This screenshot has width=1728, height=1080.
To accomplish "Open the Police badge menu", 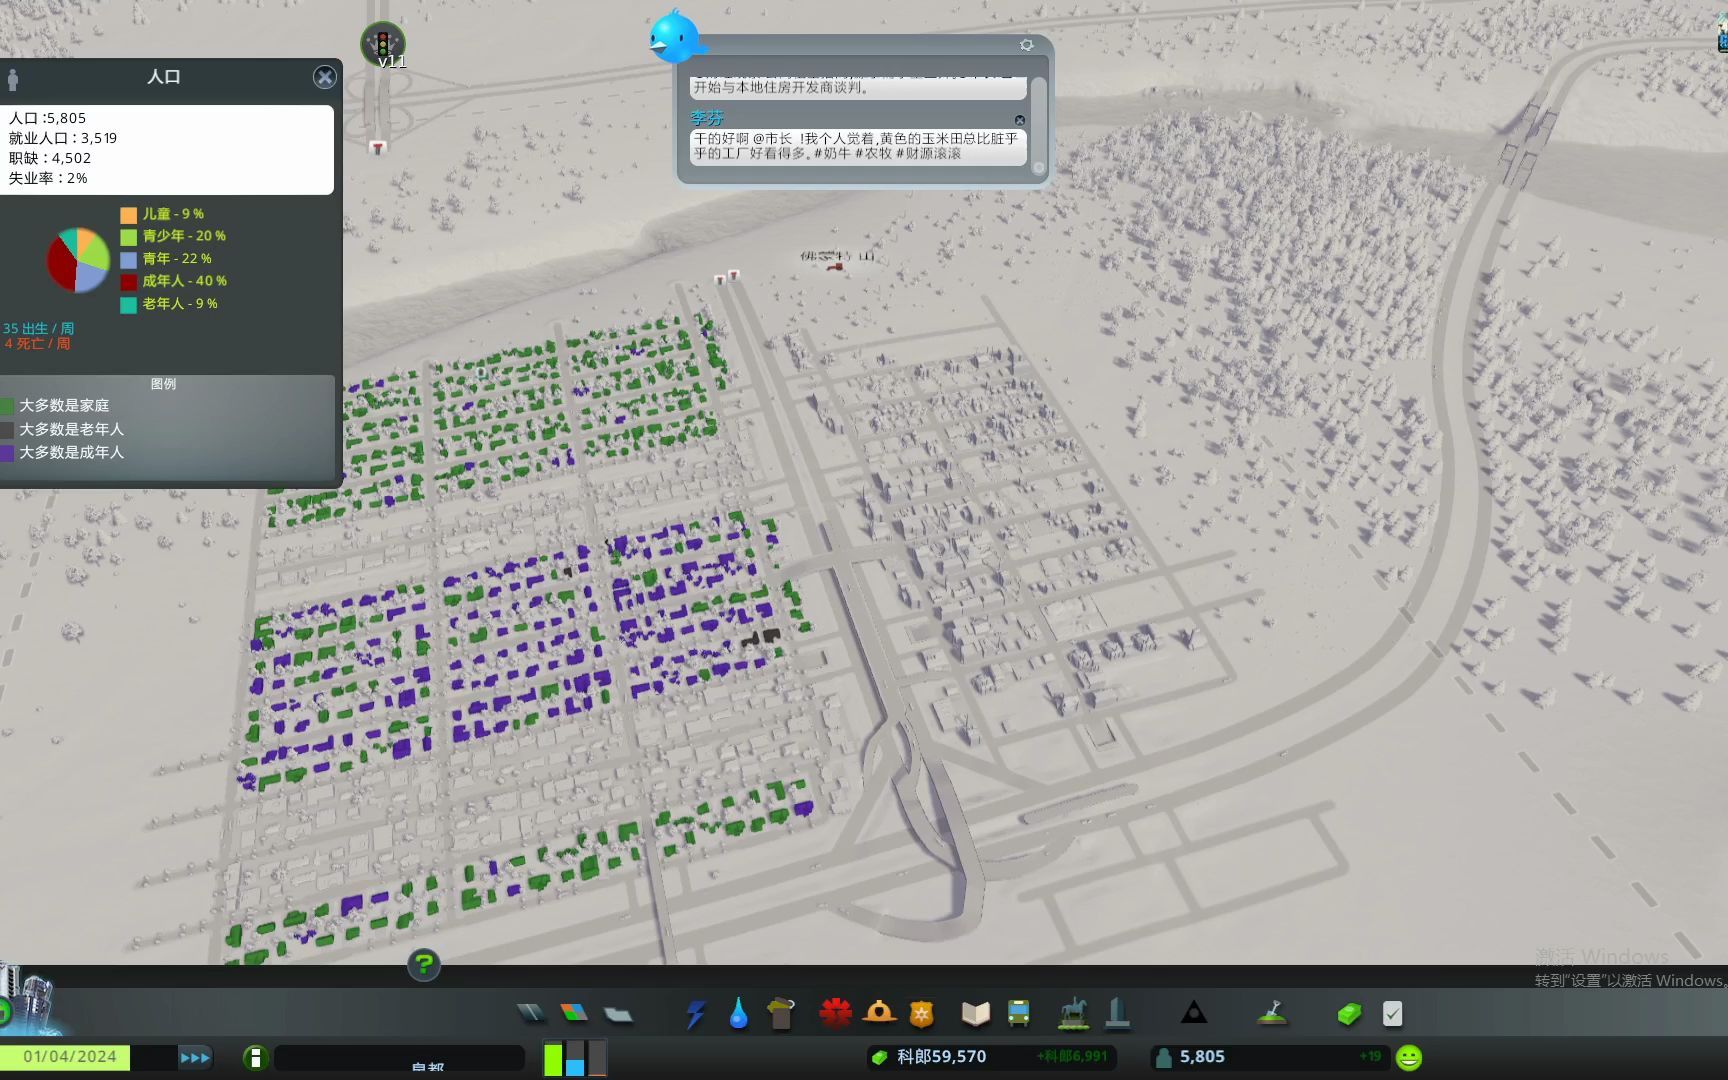I will coord(921,1014).
